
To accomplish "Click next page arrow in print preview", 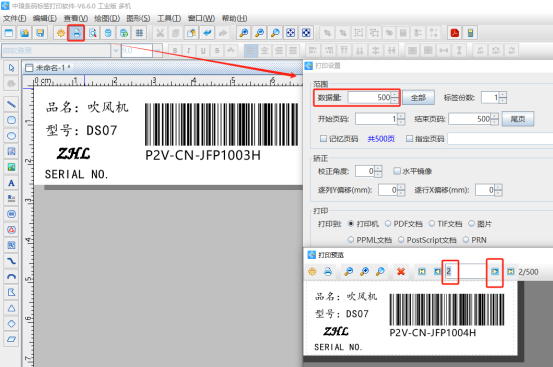I will point(495,271).
